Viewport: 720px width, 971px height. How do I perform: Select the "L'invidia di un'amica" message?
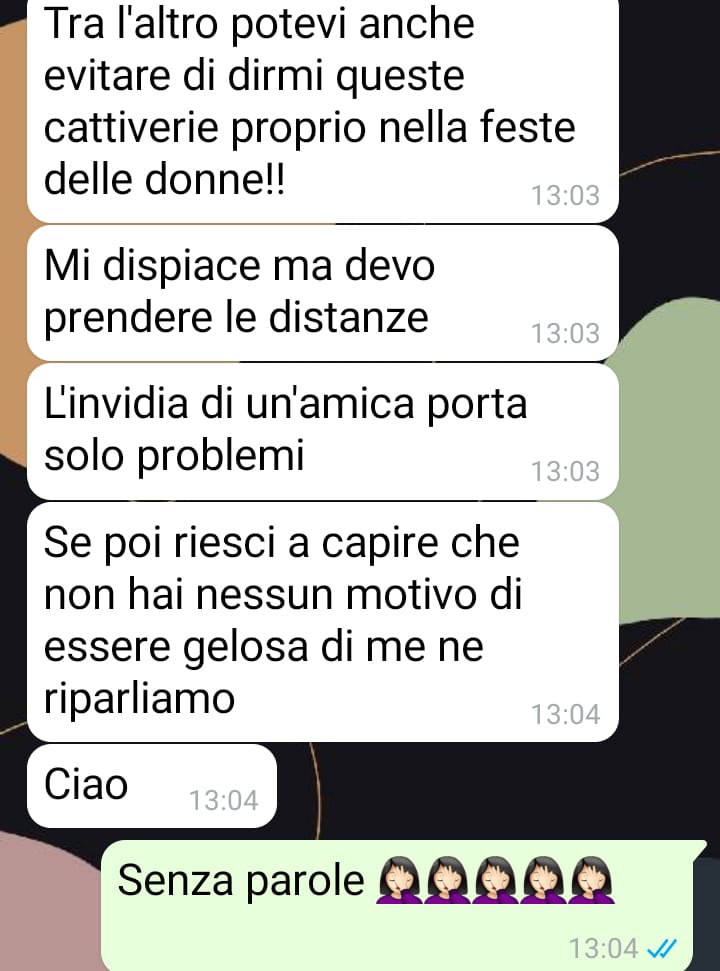(x=323, y=432)
